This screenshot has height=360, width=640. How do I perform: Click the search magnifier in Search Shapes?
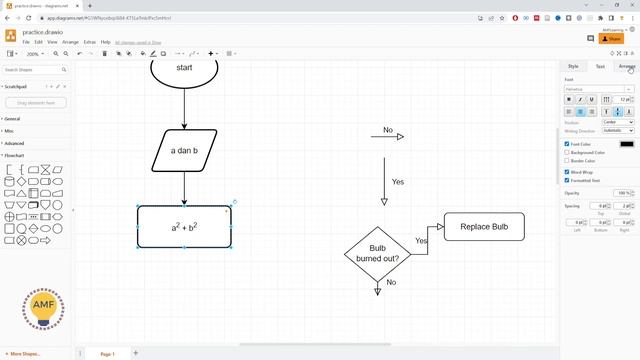(x=64, y=70)
